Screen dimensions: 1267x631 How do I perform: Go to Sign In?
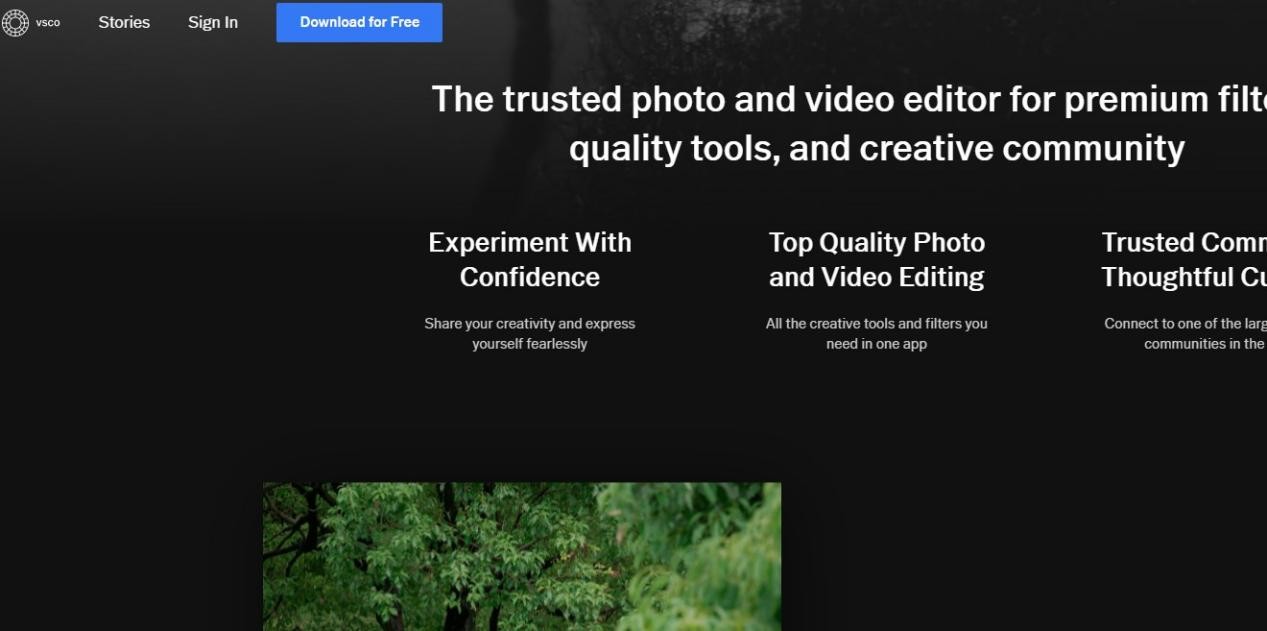[x=213, y=22]
